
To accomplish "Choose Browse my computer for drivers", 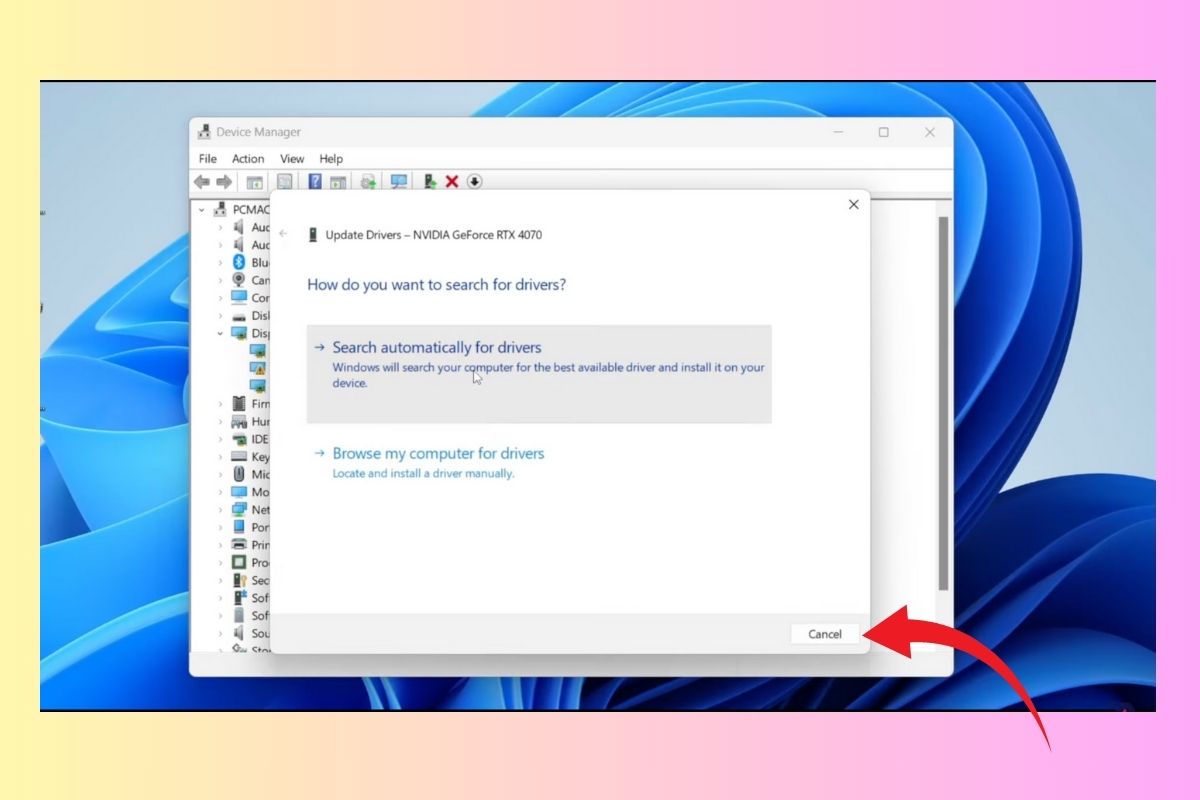I will coord(439,462).
